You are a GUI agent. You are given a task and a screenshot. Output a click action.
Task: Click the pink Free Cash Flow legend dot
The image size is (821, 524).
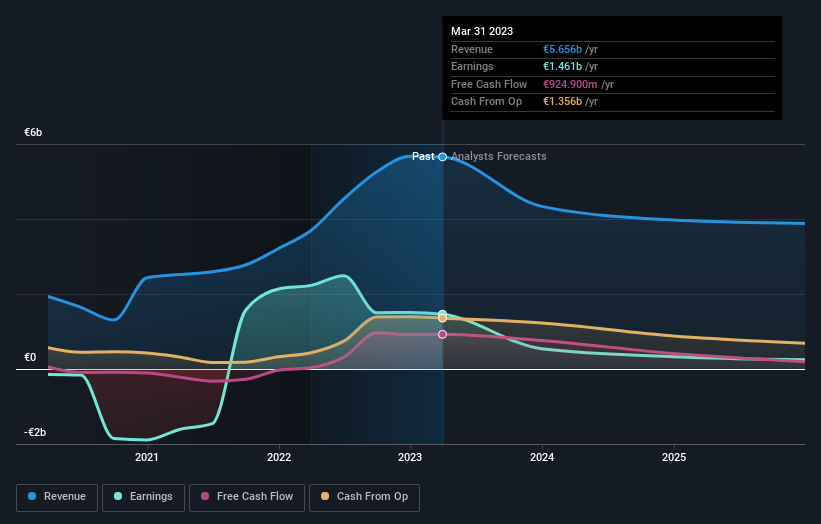coord(205,496)
